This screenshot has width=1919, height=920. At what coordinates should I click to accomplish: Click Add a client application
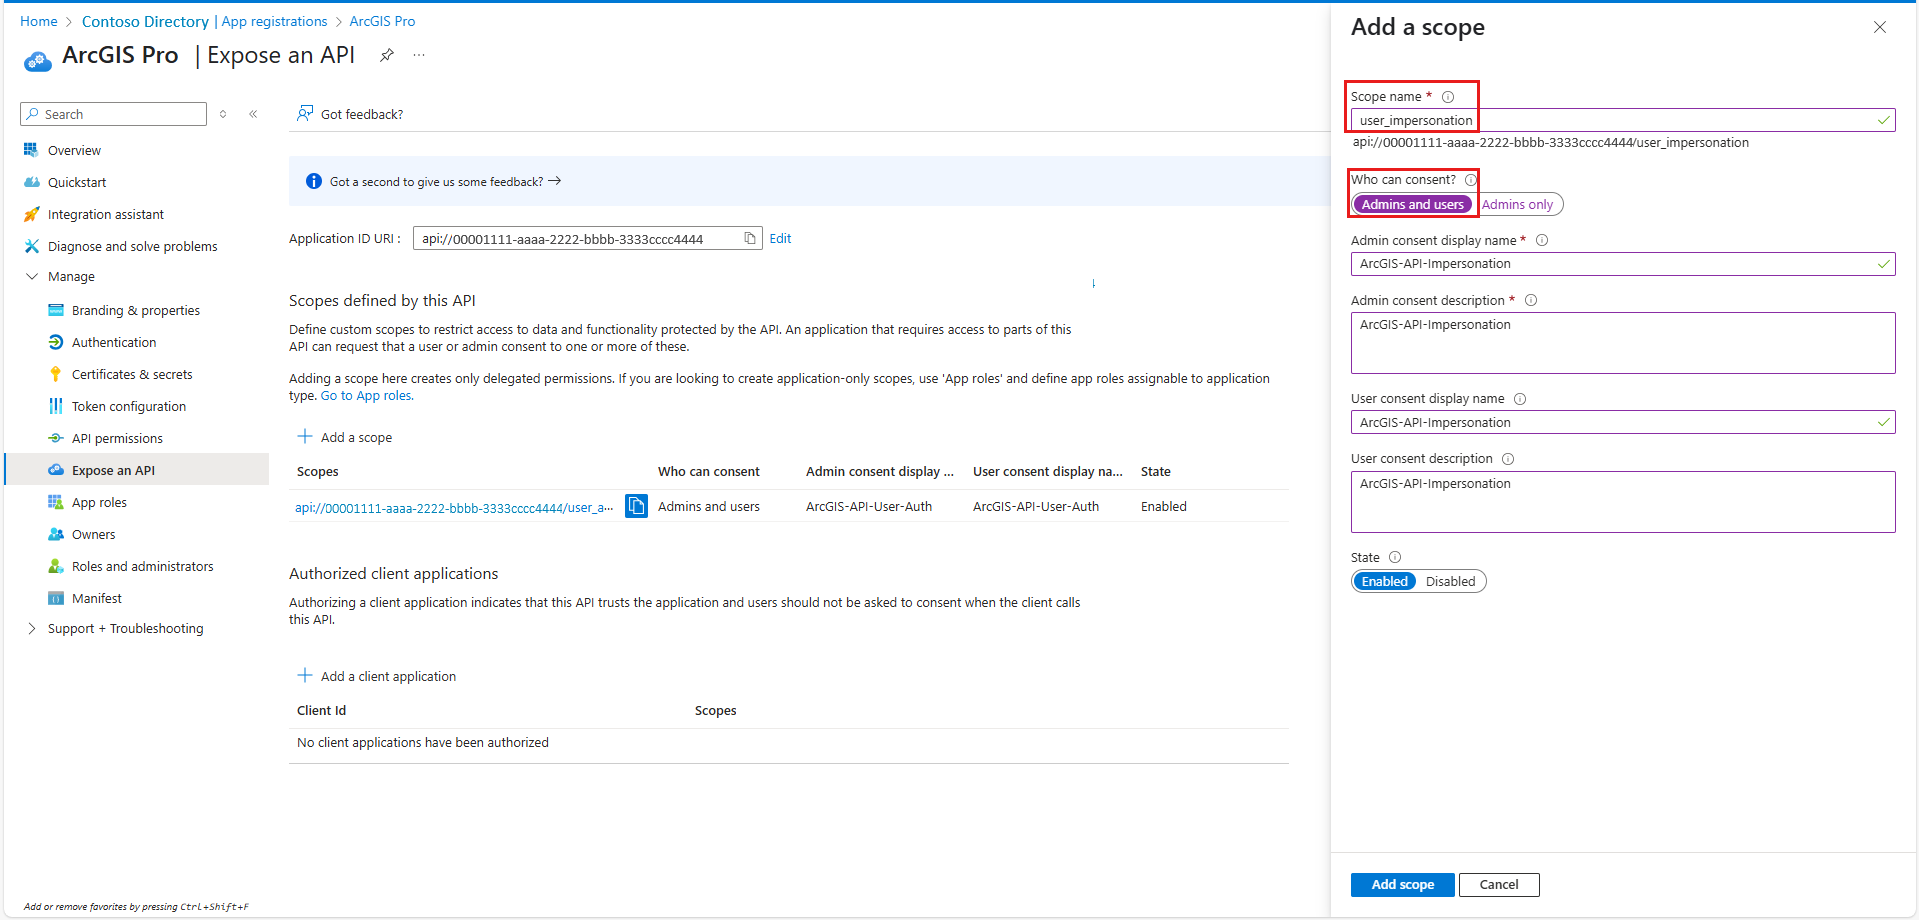[377, 676]
